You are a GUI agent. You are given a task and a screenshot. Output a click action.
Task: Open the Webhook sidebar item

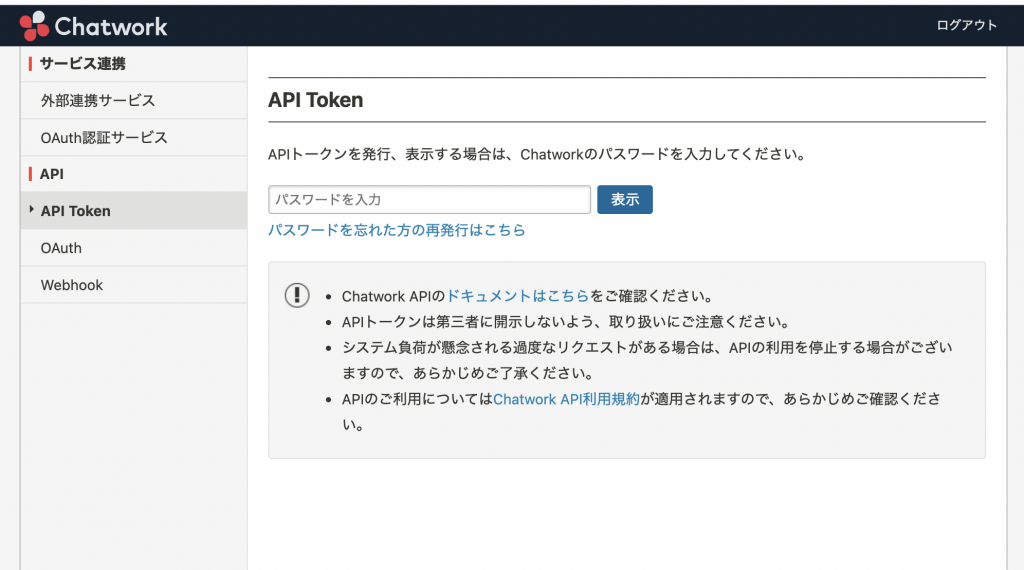pos(134,285)
